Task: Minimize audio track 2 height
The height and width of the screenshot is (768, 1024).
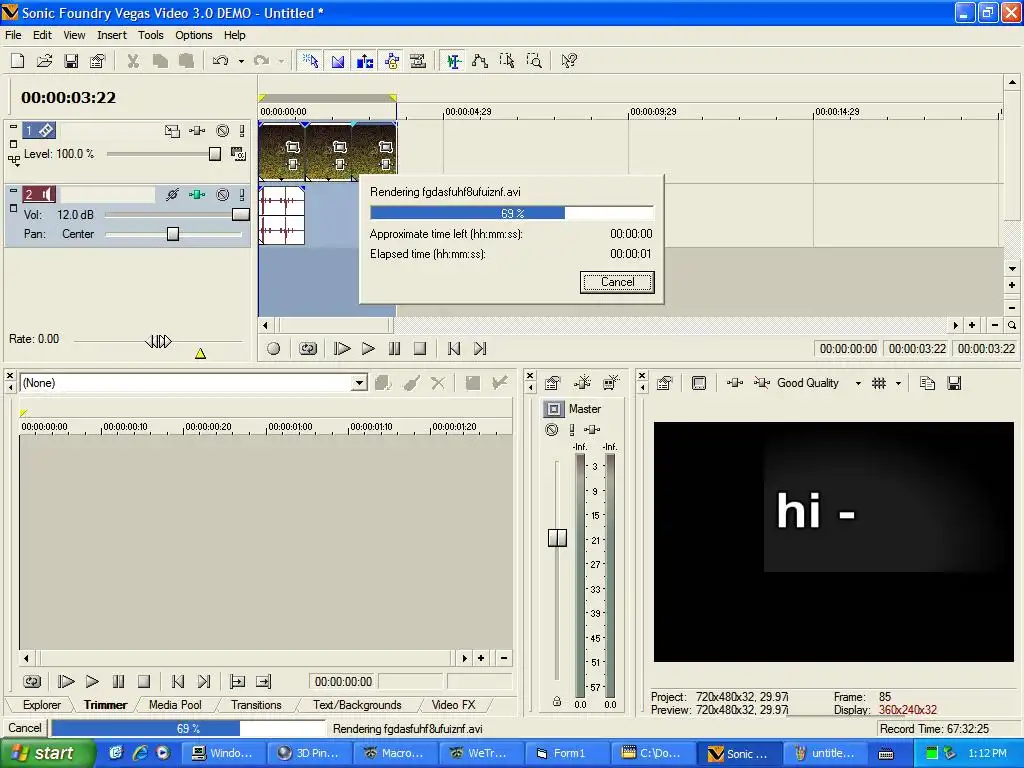Action: click(x=13, y=191)
